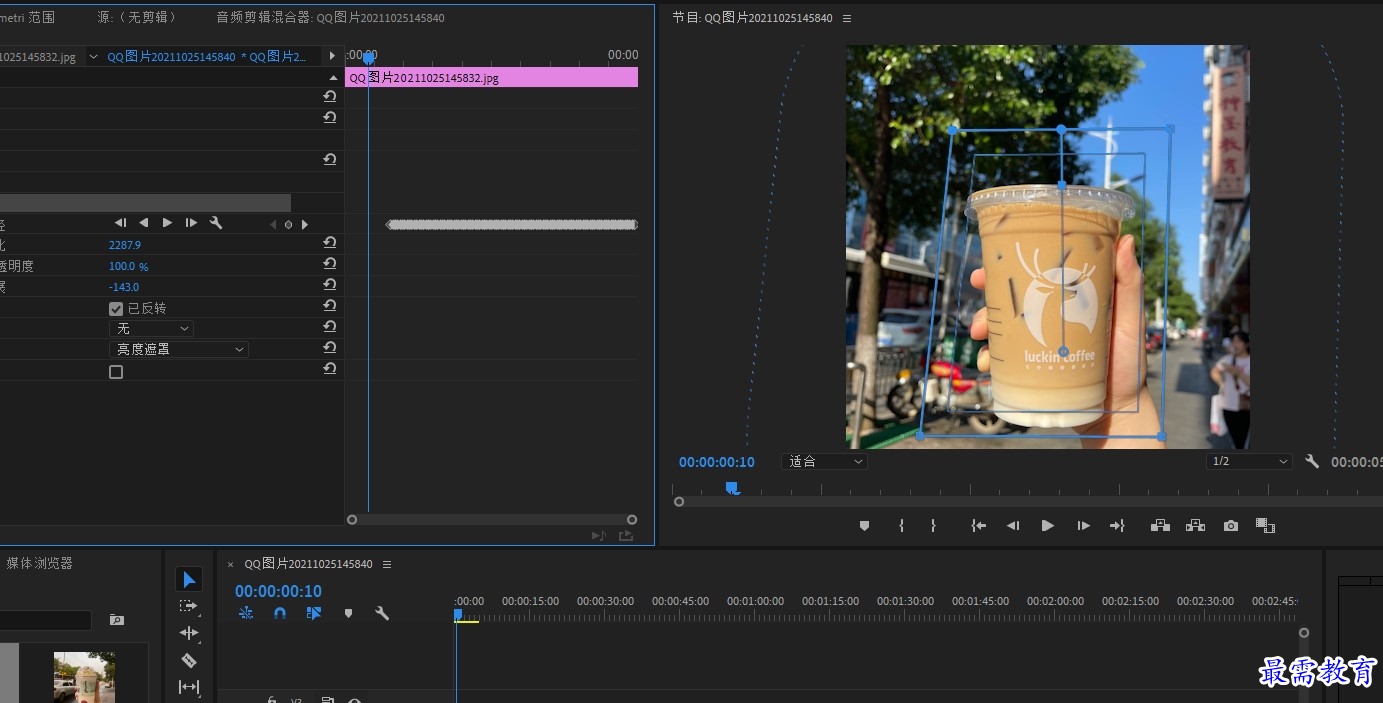Add a marker in Program Monitor

[x=865, y=526]
